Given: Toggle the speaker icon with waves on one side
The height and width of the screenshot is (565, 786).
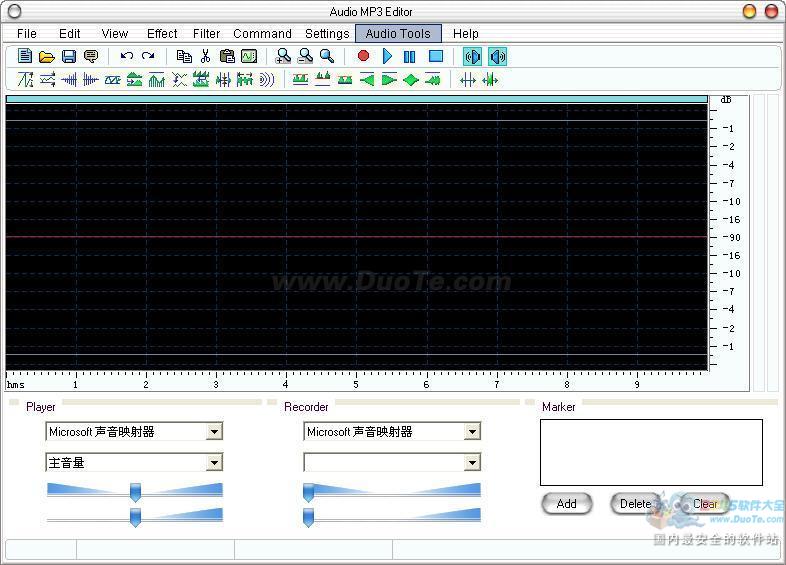Looking at the screenshot, I should click(497, 57).
